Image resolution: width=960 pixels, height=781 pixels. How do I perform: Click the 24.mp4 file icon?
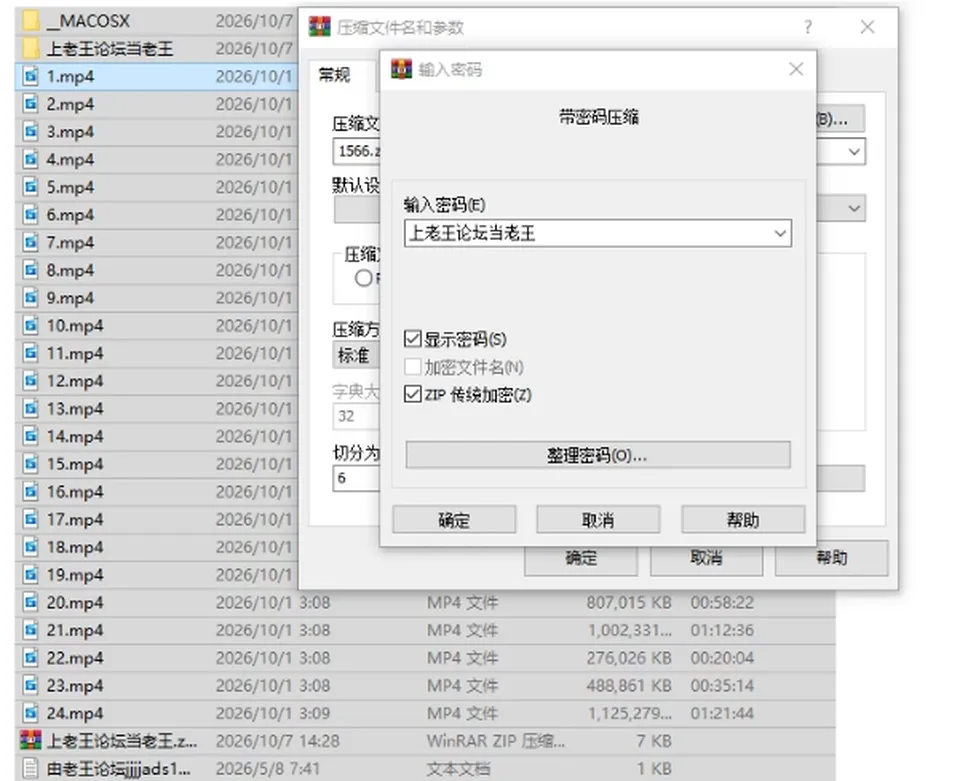tap(31, 713)
